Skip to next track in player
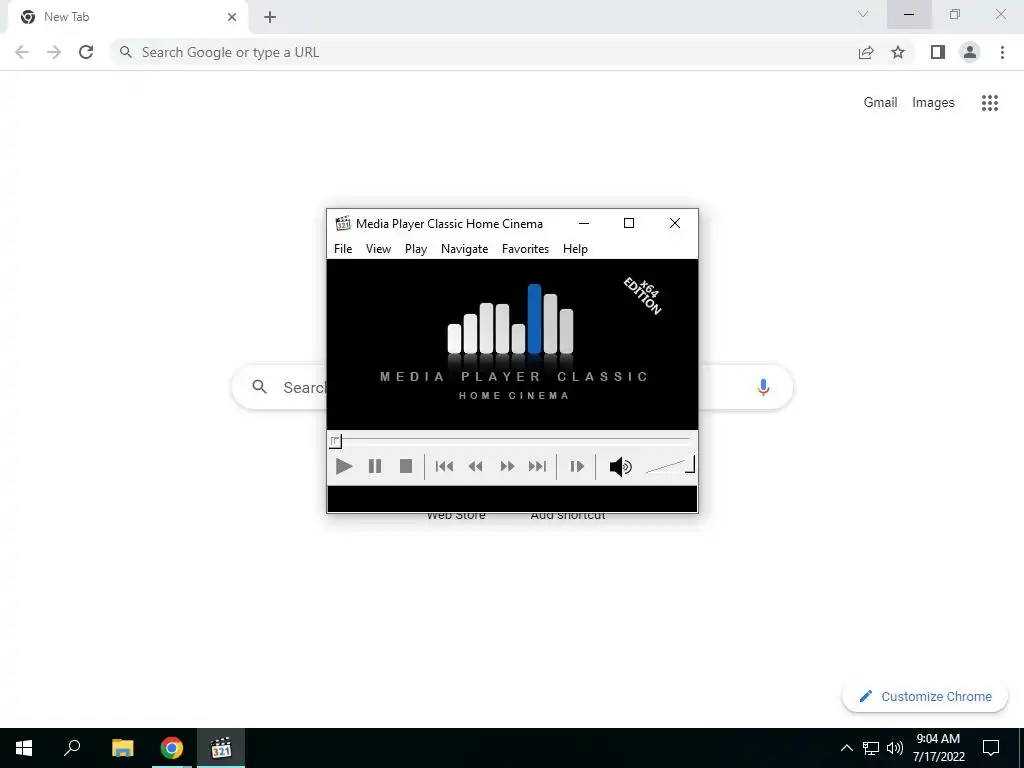The height and width of the screenshot is (768, 1024). click(537, 466)
